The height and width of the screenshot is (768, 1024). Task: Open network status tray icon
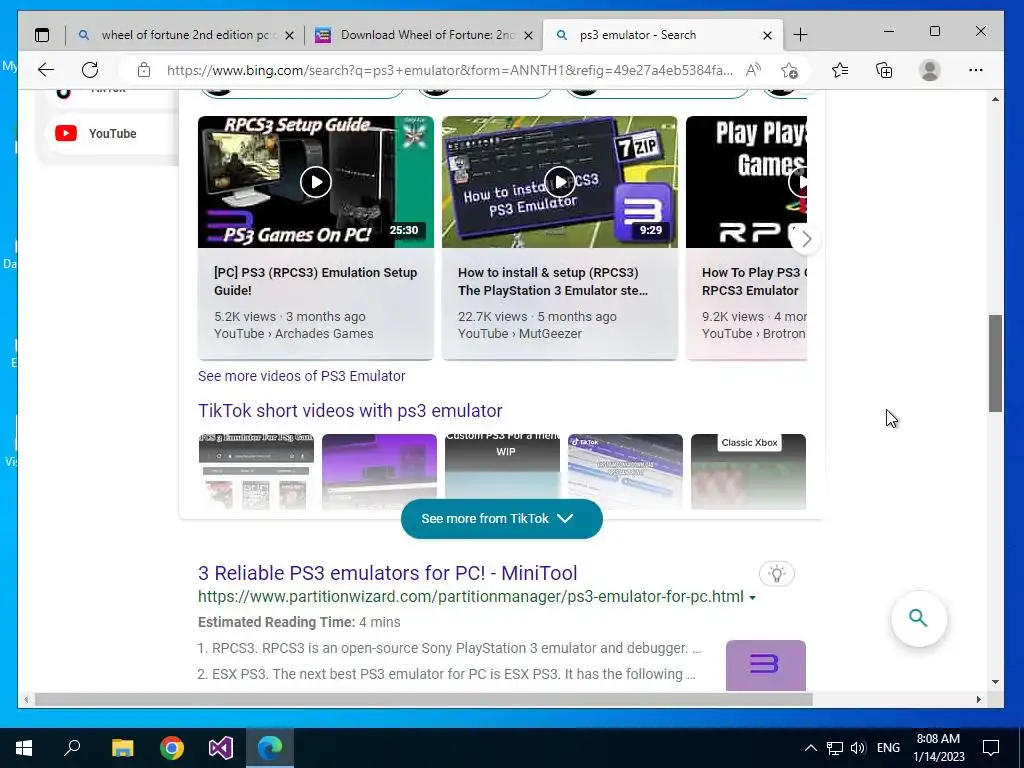[835, 748]
